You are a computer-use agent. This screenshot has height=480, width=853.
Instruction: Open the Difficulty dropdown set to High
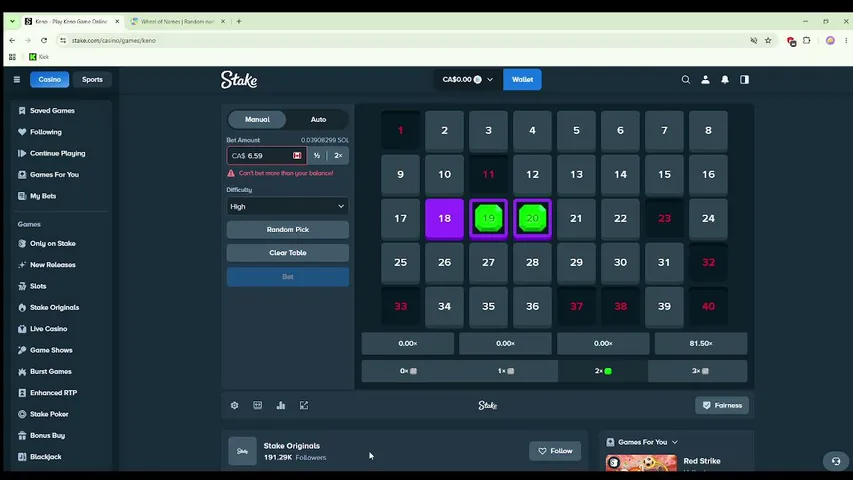click(288, 206)
